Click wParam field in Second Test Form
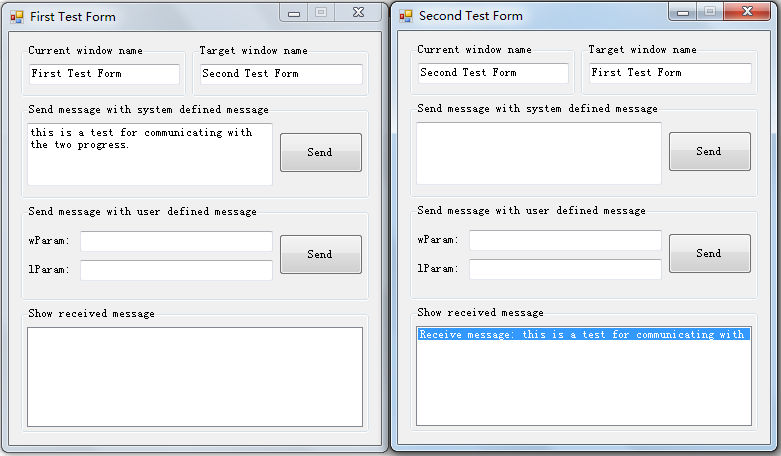Screen dimensions: 781x456 tap(565, 240)
